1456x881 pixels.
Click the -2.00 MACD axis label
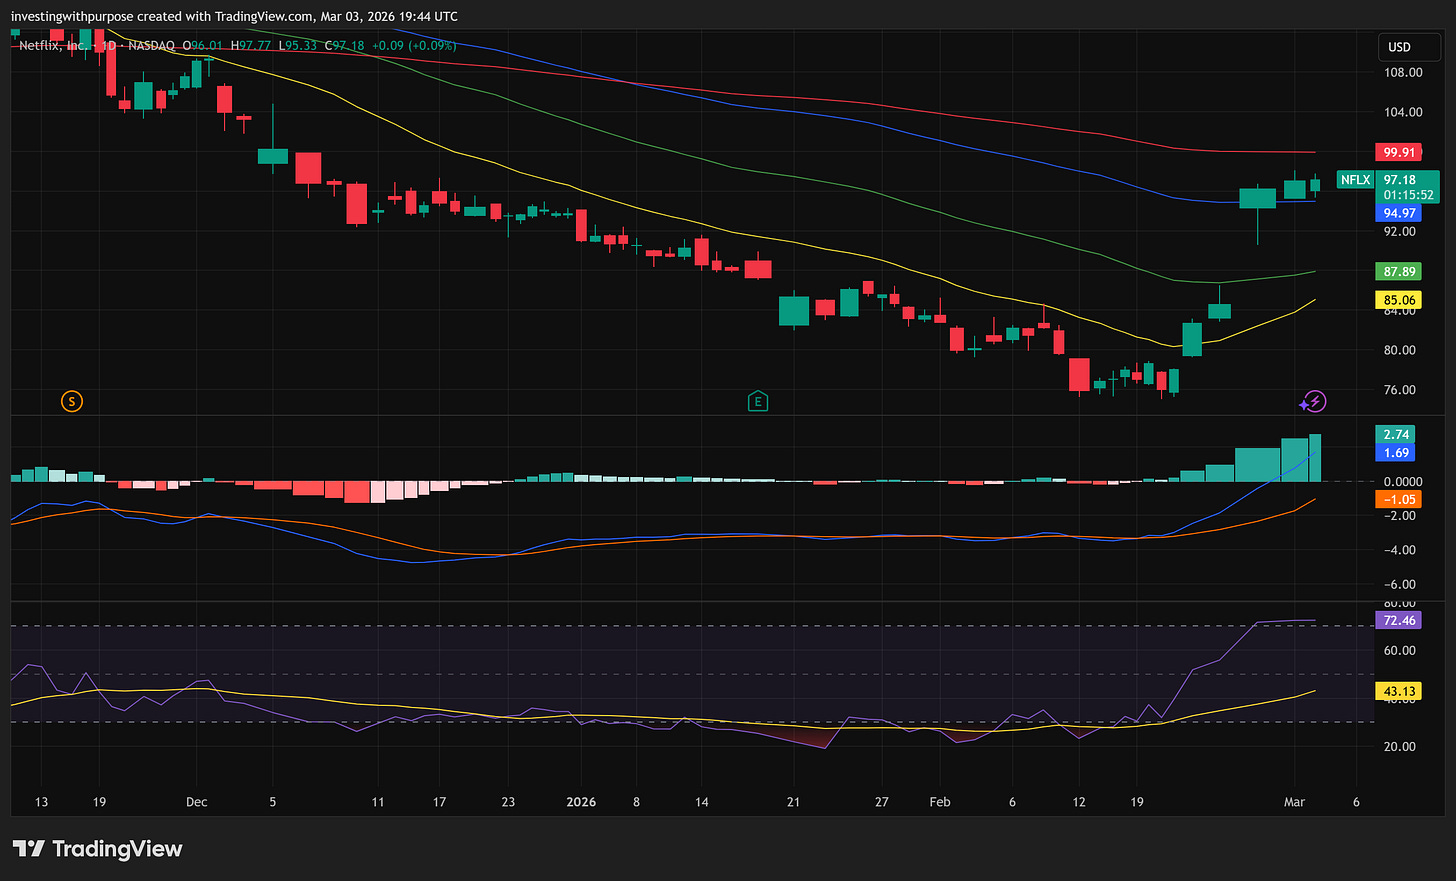1399,516
